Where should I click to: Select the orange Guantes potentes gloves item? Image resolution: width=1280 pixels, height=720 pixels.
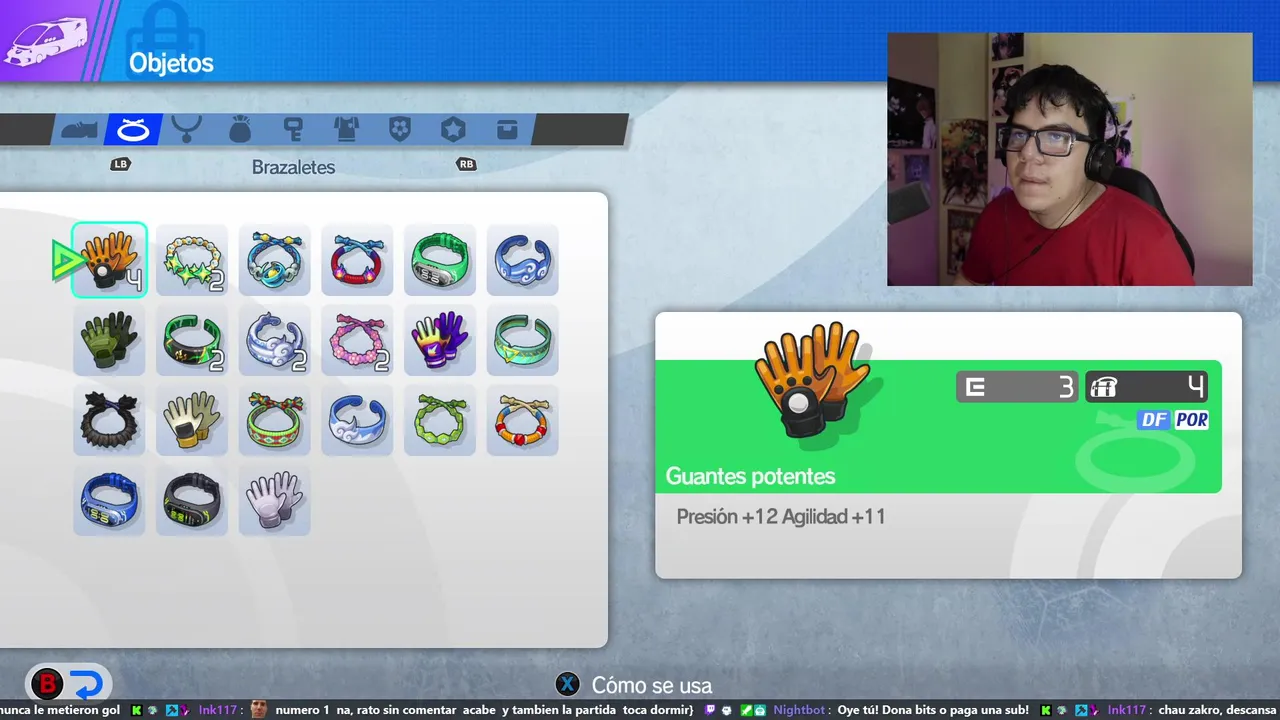click(109, 260)
